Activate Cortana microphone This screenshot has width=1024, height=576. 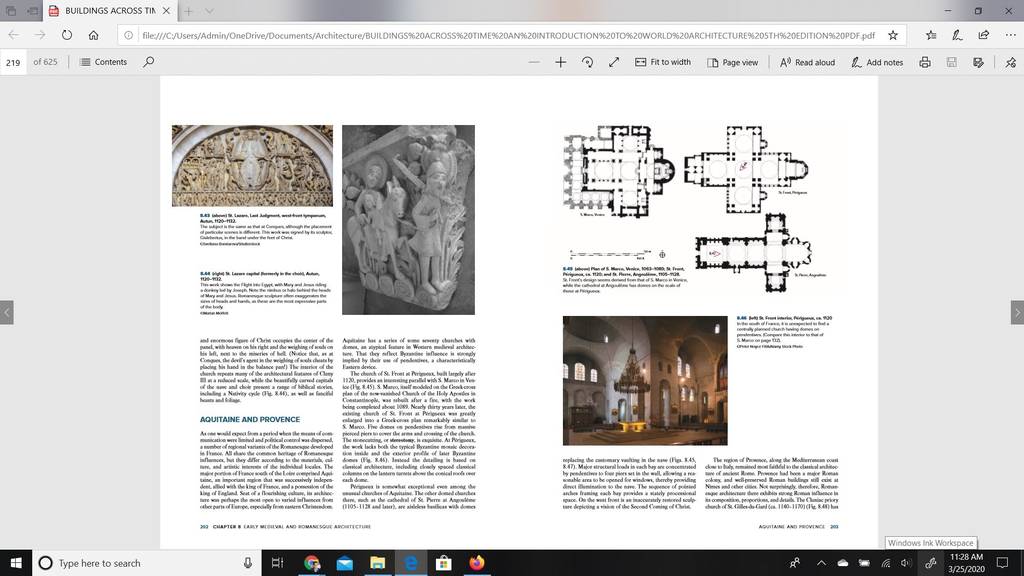(x=248, y=563)
